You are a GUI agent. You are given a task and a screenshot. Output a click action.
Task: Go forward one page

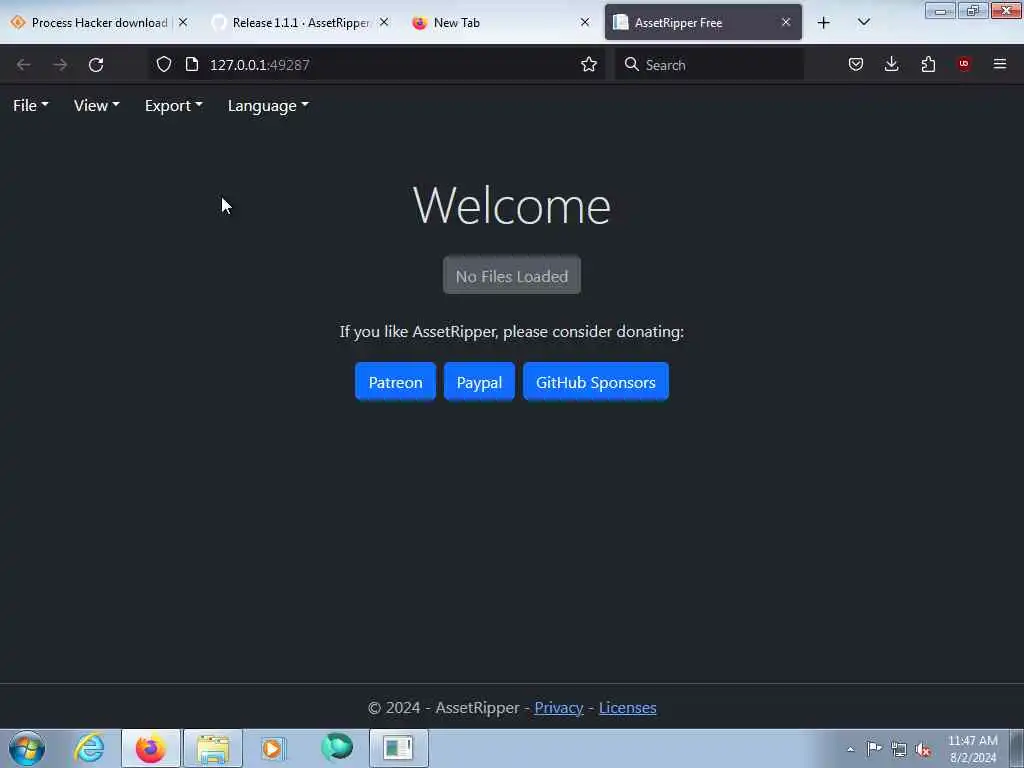tap(60, 65)
